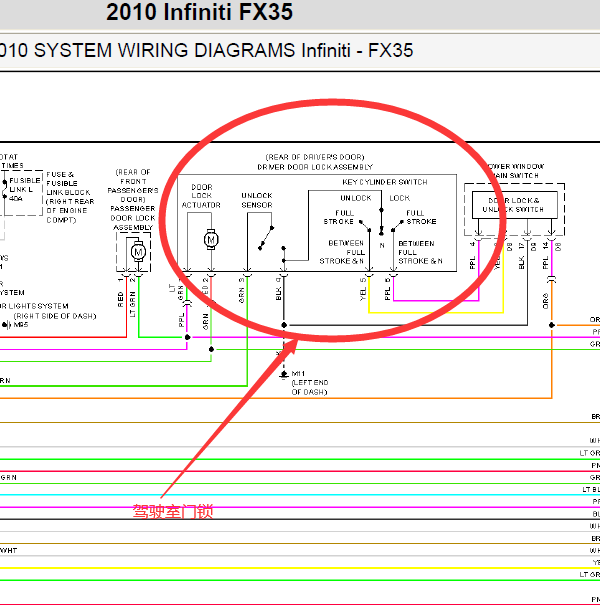Click the M11 ground symbol
600x606 pixels.
click(x=284, y=374)
